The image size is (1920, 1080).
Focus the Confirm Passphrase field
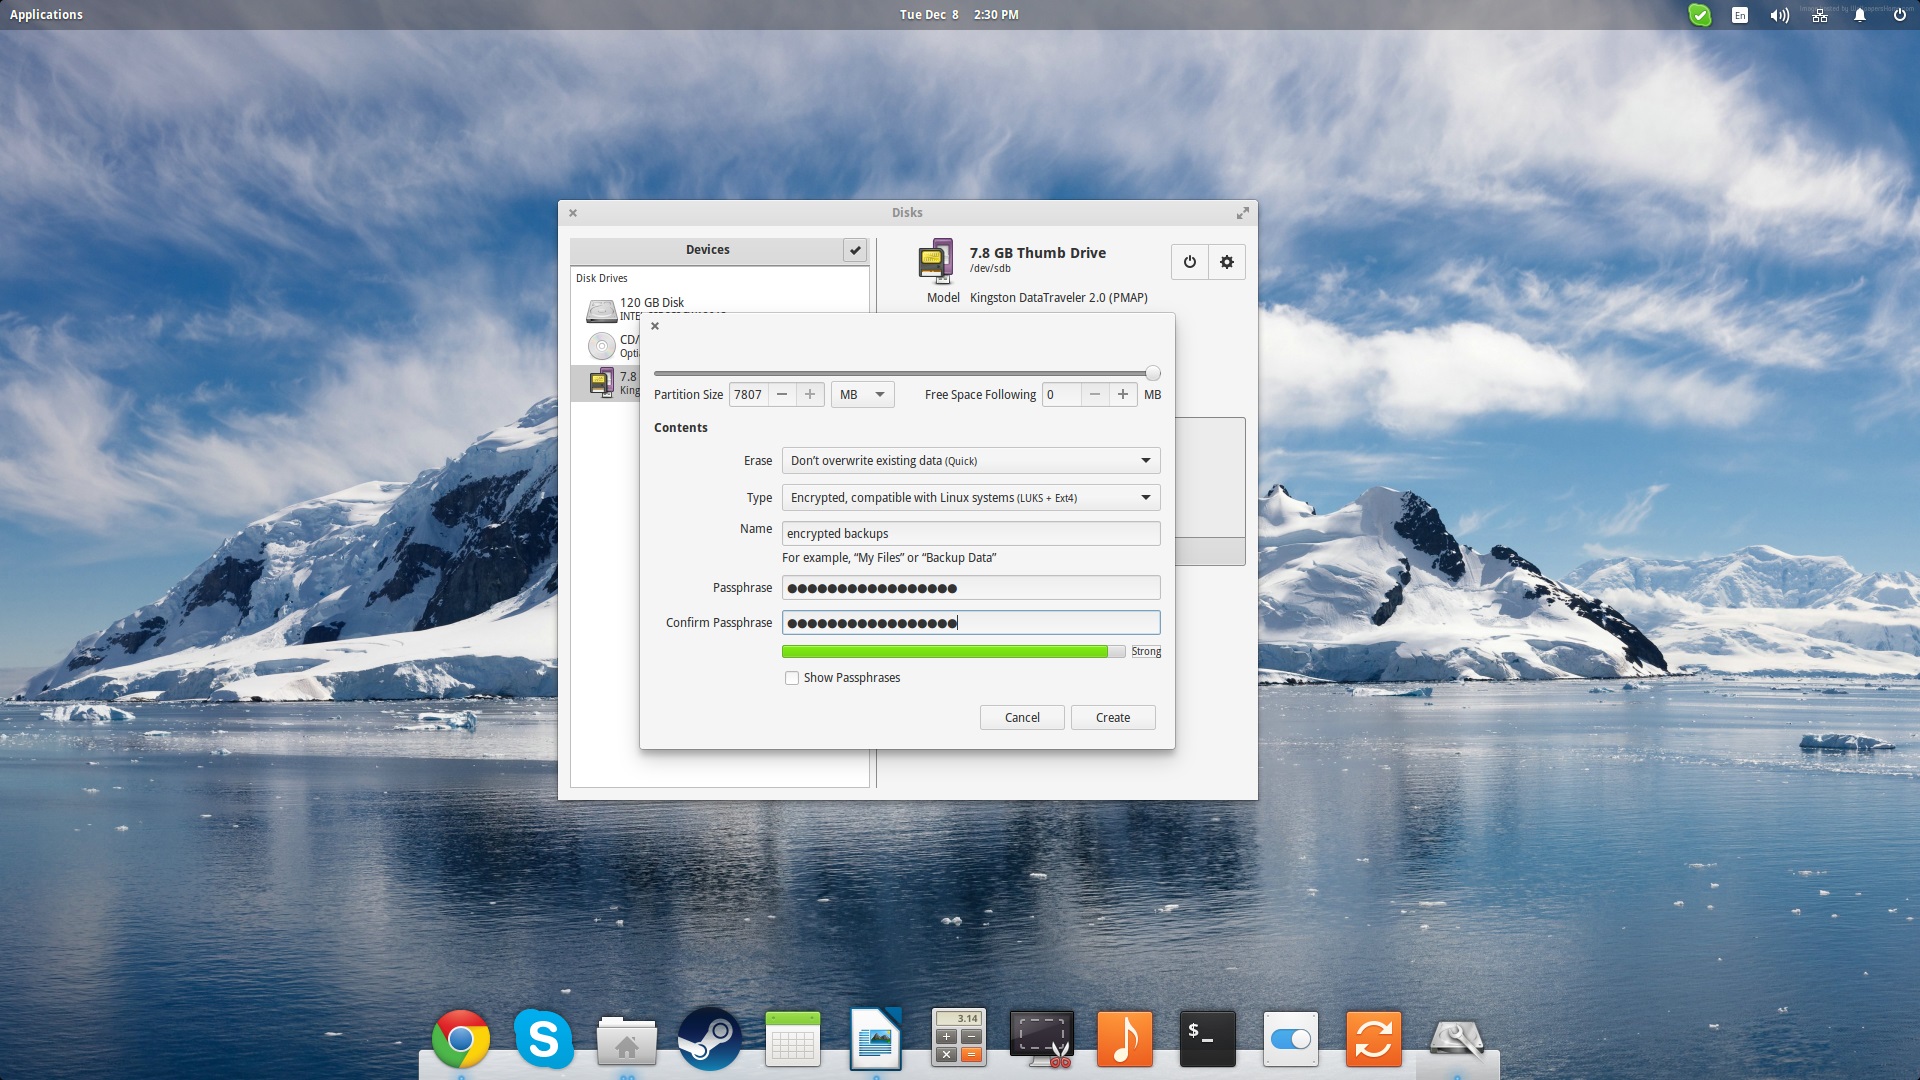(971, 623)
